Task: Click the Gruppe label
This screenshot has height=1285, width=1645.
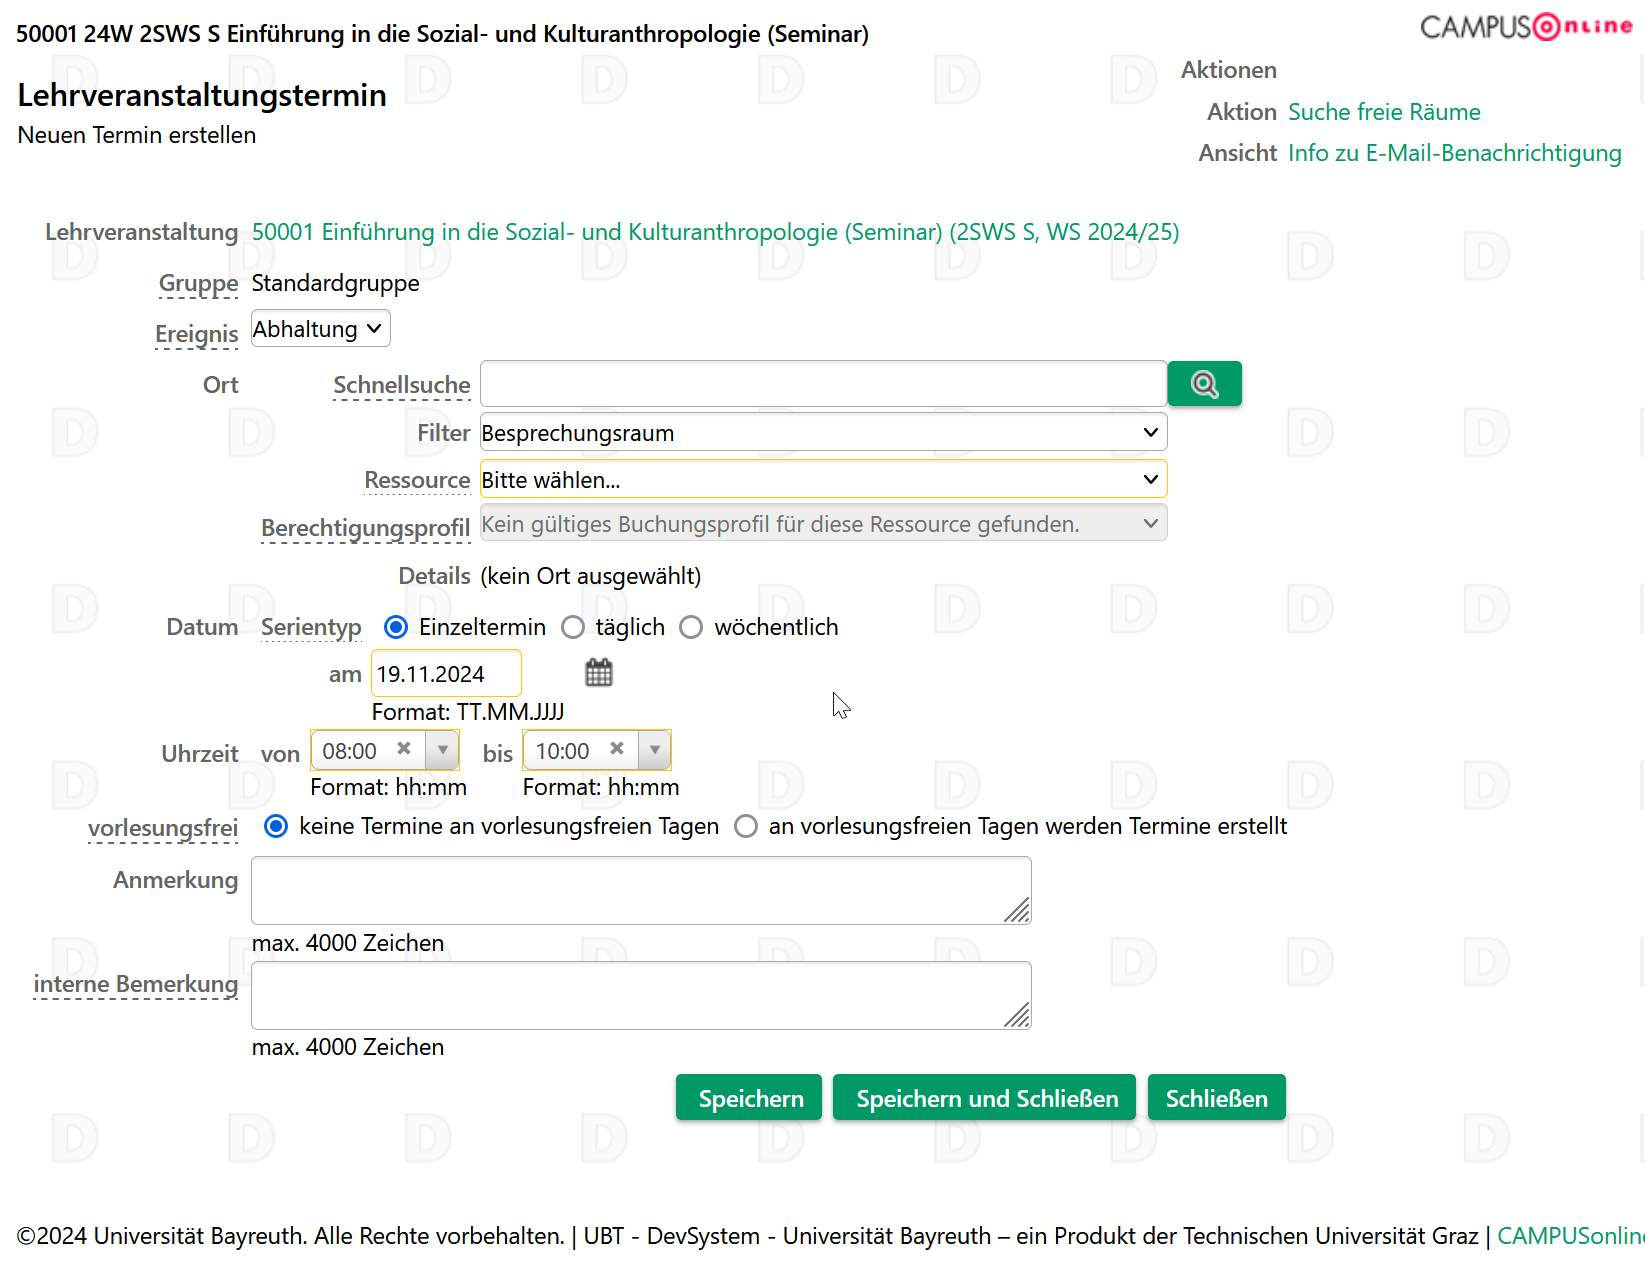Action: point(198,283)
